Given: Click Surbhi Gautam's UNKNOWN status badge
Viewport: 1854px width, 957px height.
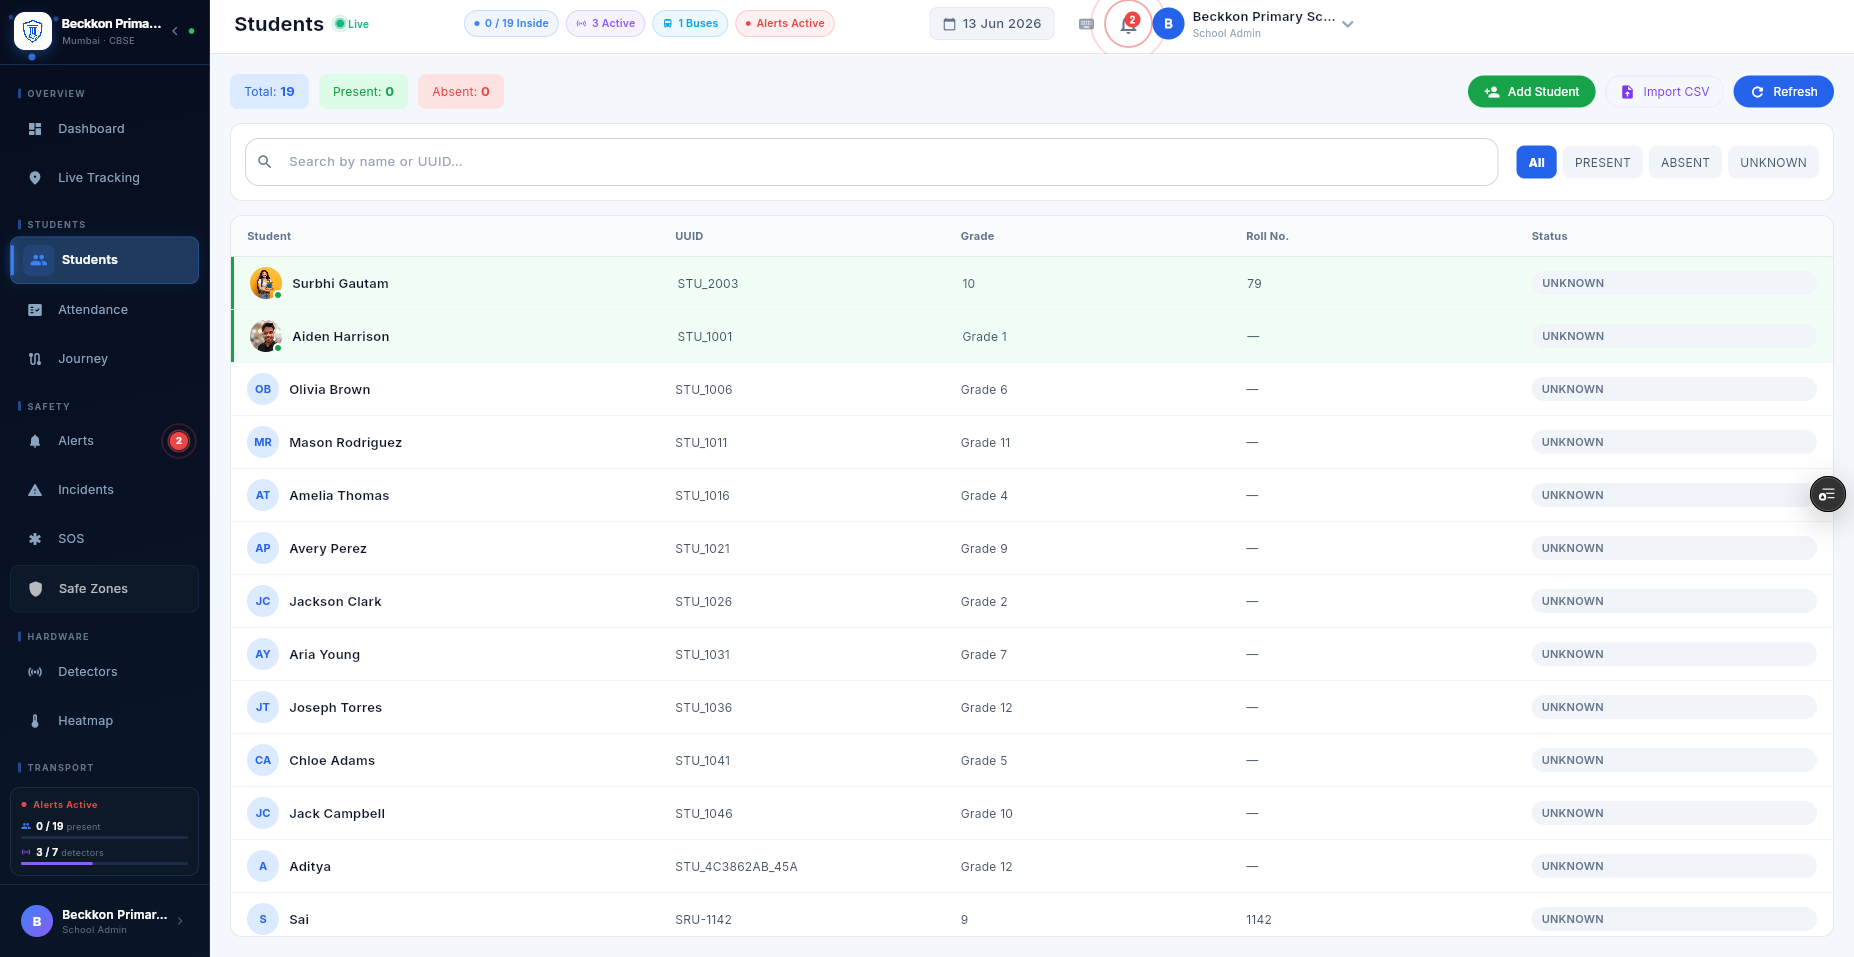Looking at the screenshot, I should coord(1673,283).
